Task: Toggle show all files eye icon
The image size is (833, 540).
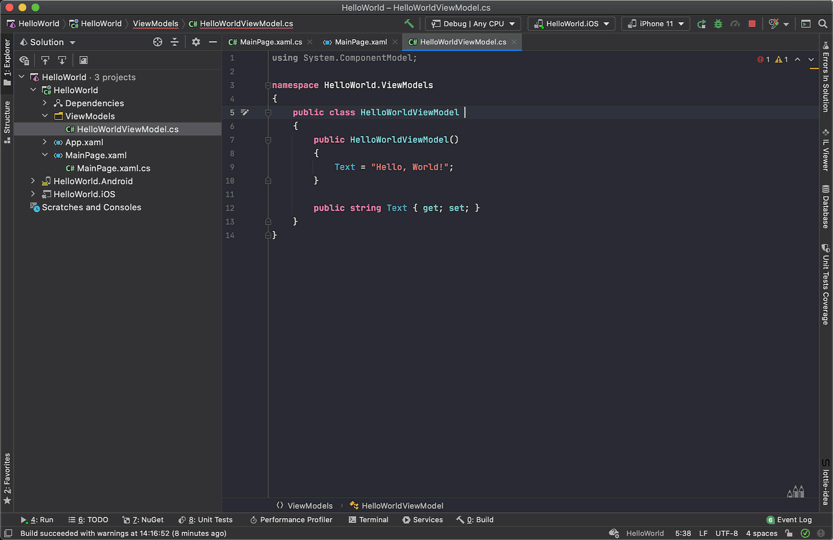Action: [x=24, y=60]
